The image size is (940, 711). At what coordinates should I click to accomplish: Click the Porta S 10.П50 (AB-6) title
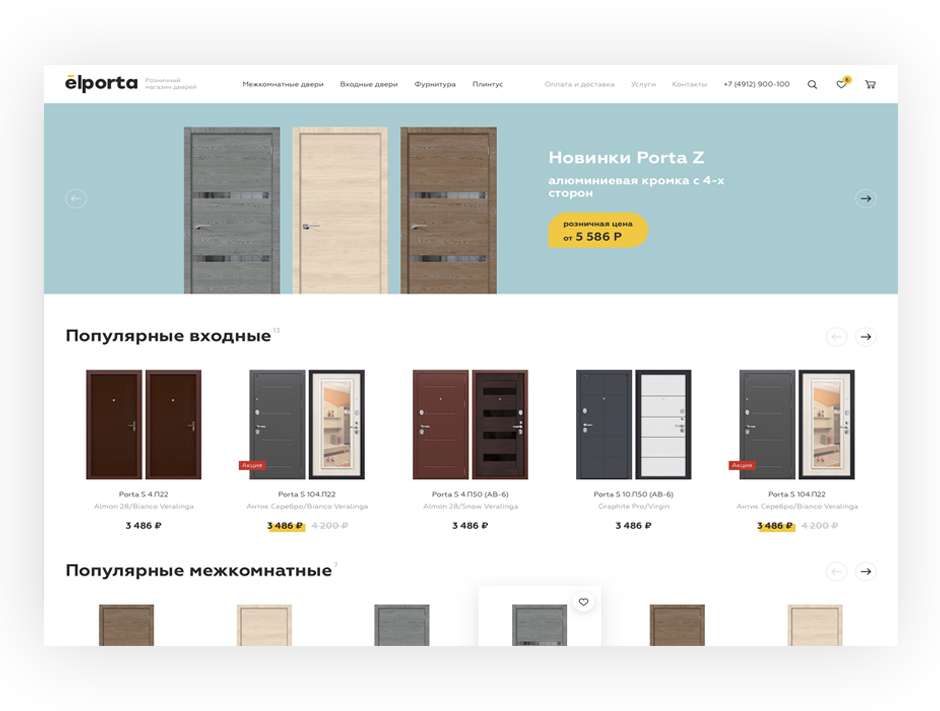tap(633, 495)
